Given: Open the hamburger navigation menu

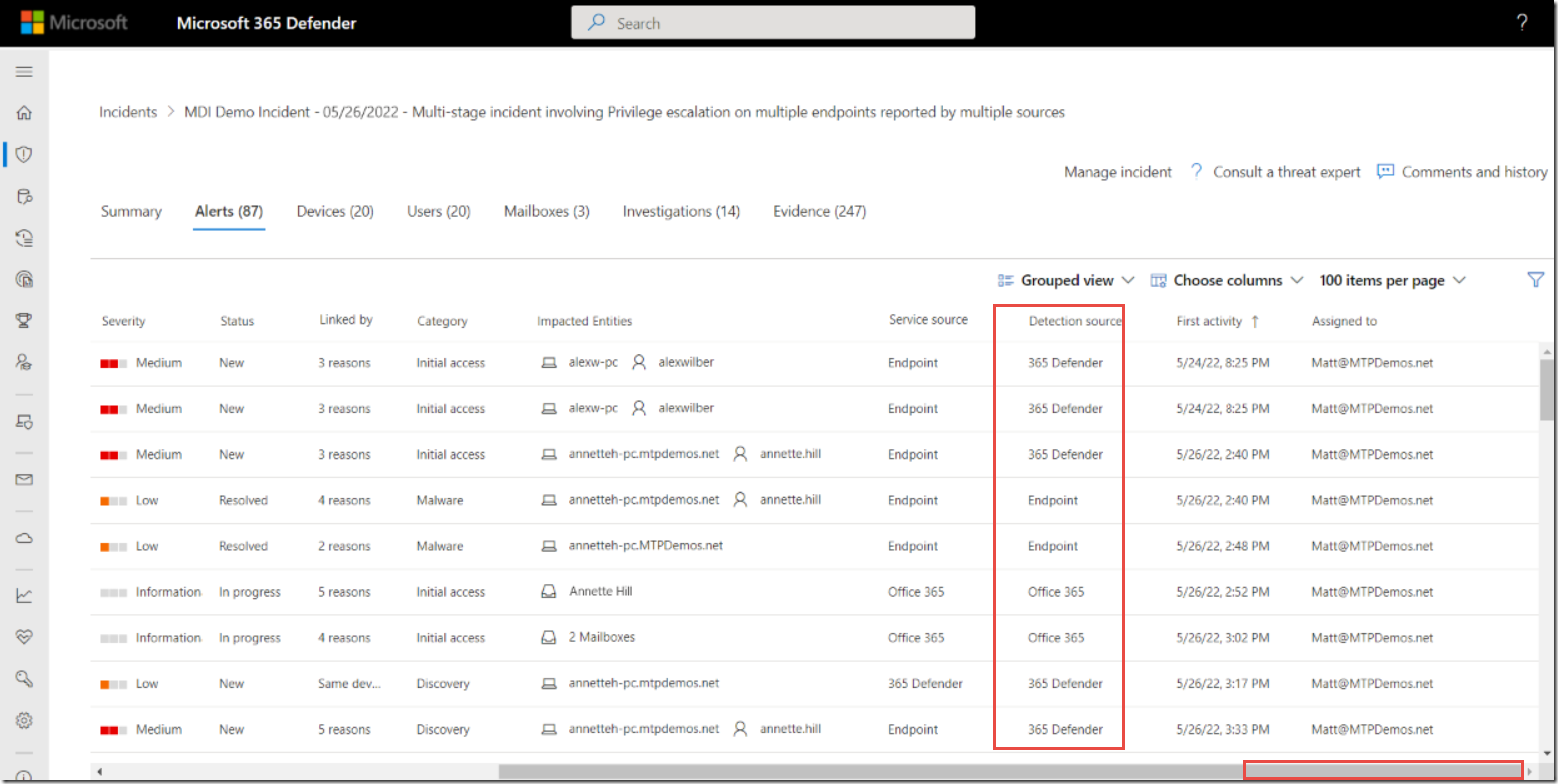Looking at the screenshot, I should 24,72.
